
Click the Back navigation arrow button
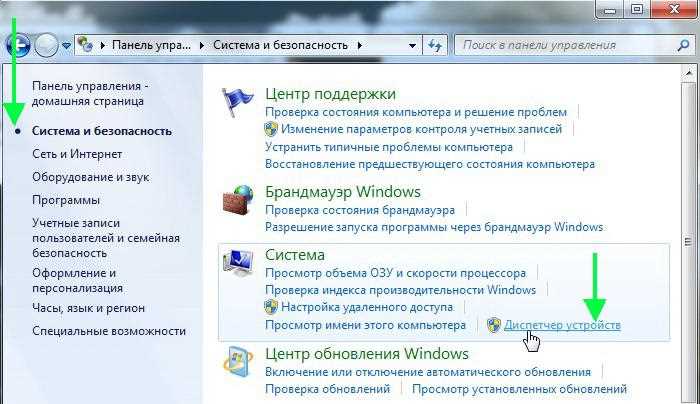point(18,45)
